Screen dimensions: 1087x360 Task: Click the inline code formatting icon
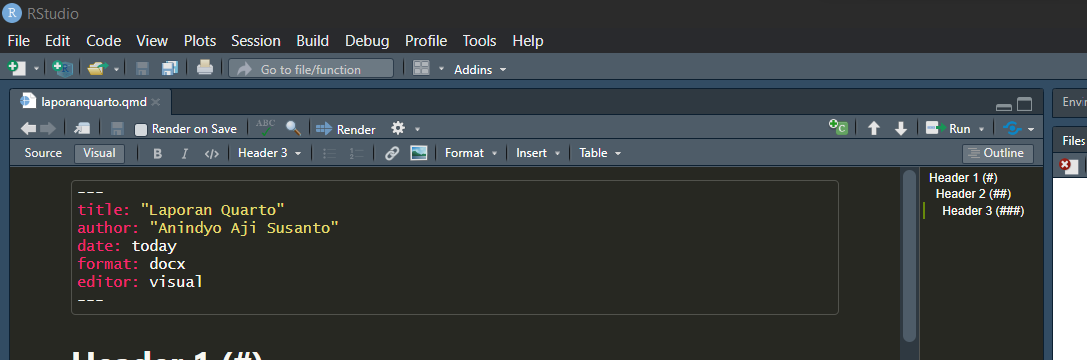(x=211, y=153)
